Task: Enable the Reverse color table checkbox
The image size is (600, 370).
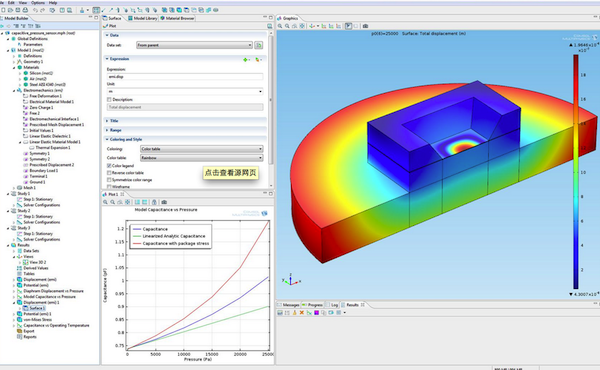Action: pyautogui.click(x=109, y=173)
